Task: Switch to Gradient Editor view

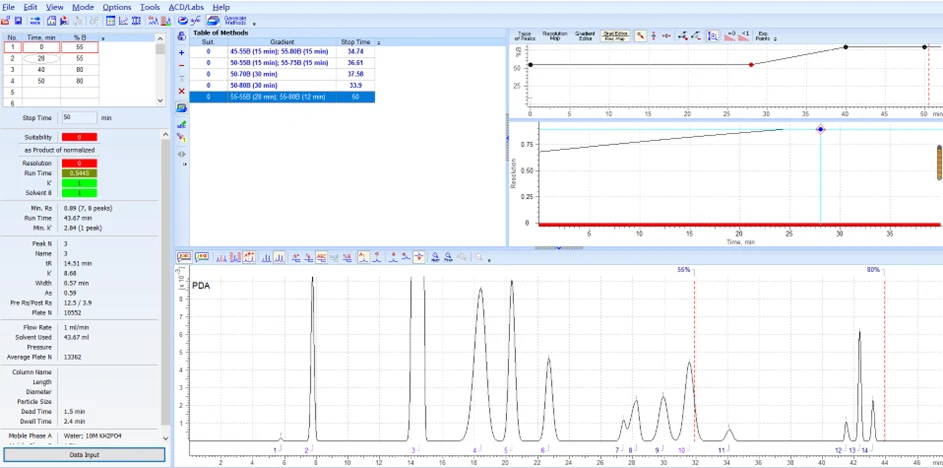Action: [585, 36]
